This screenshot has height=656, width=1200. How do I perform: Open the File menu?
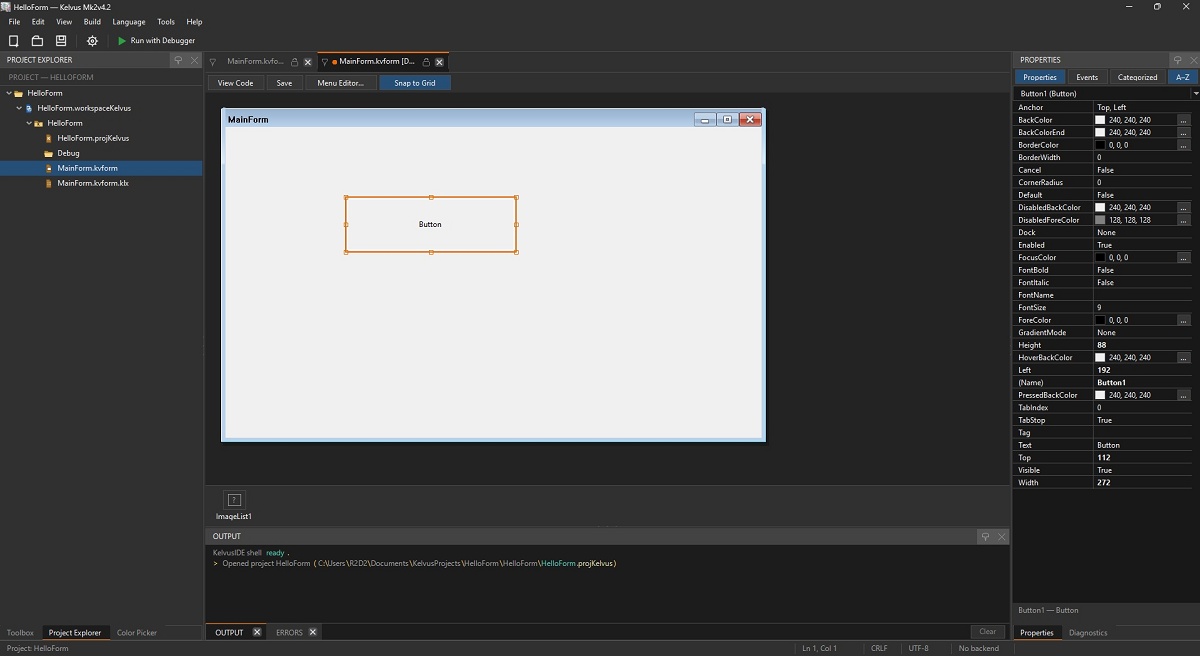14,21
